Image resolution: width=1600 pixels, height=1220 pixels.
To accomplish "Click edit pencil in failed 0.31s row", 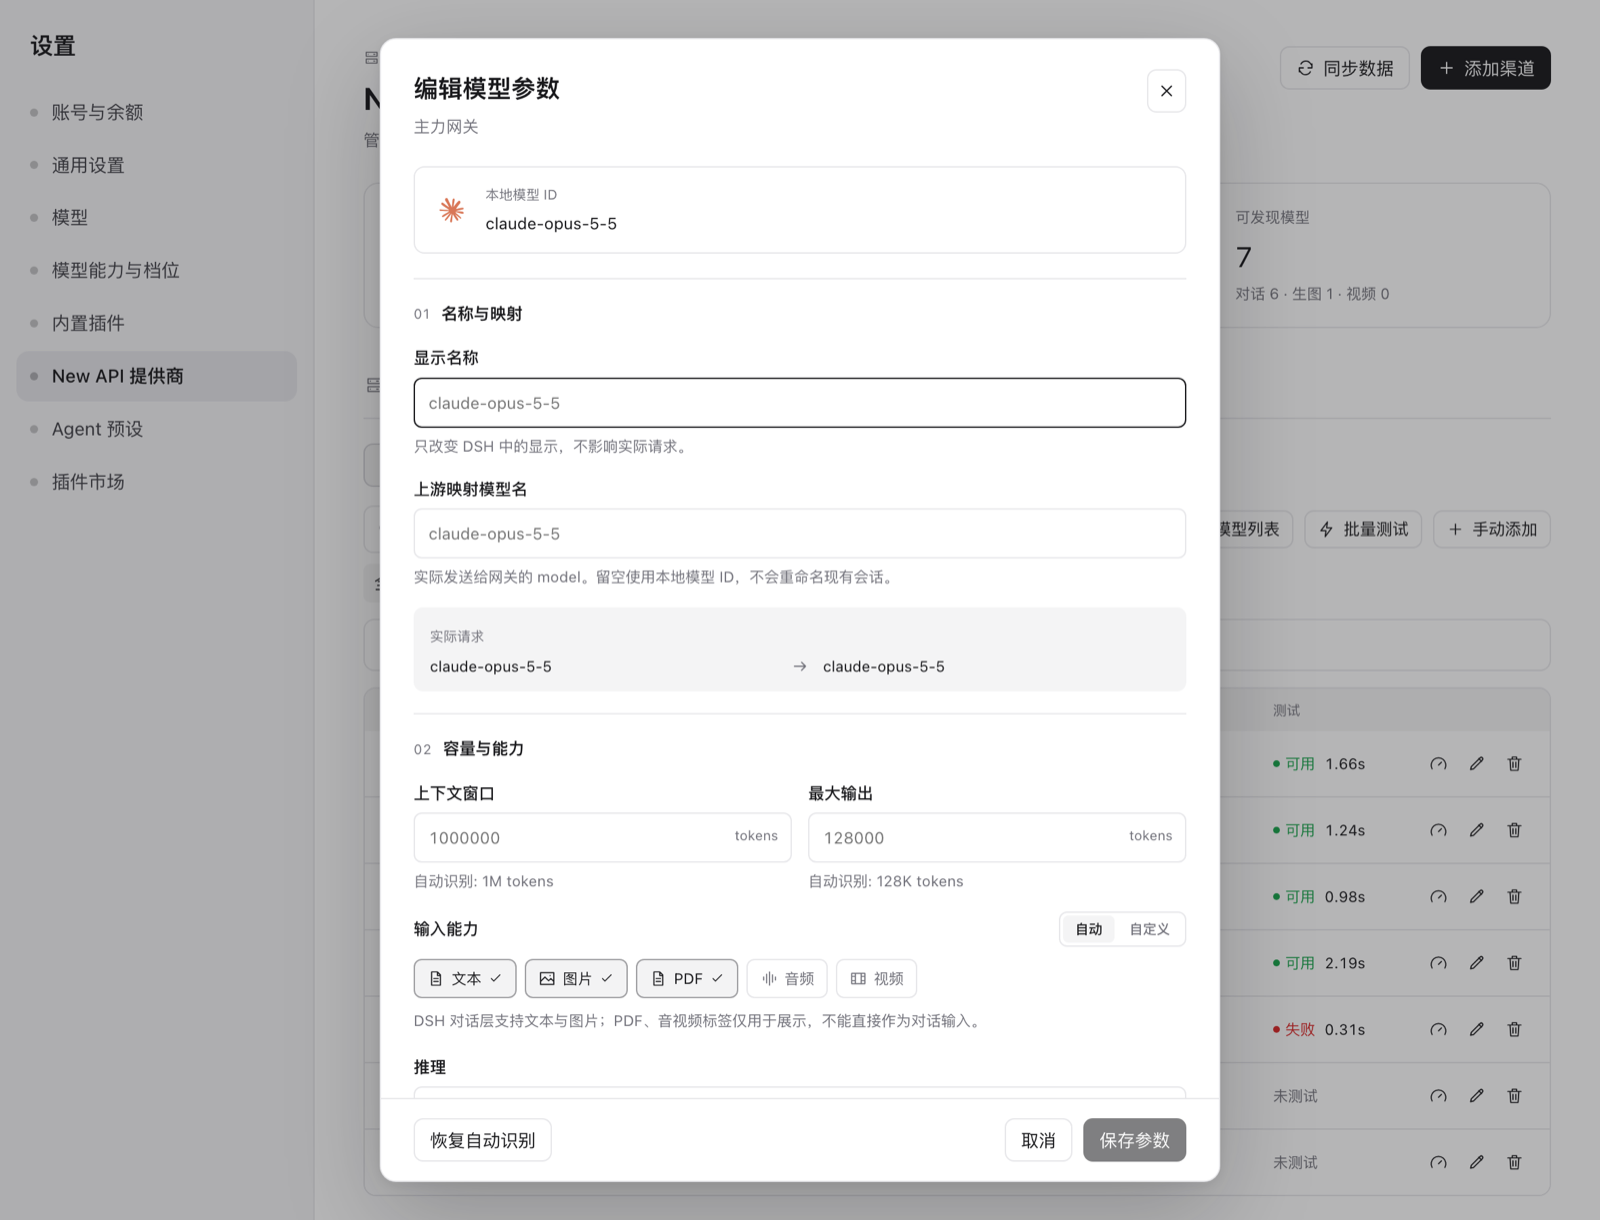I will [x=1476, y=1029].
